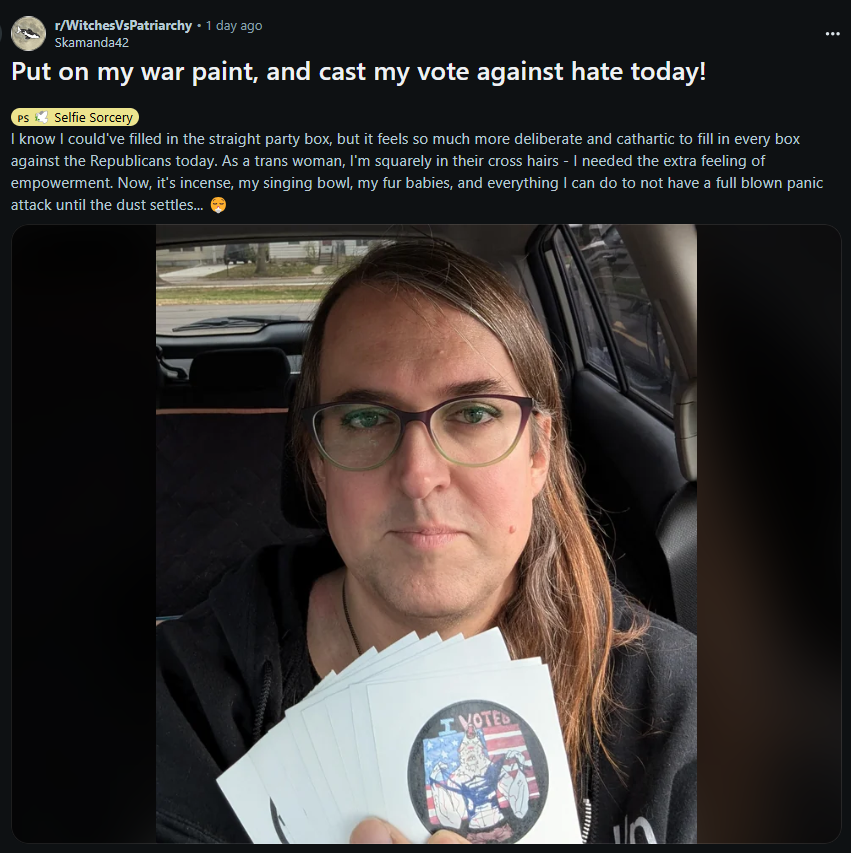This screenshot has width=851, height=853.
Task: Click the "1 day ago" timestamp
Action: coord(234,26)
